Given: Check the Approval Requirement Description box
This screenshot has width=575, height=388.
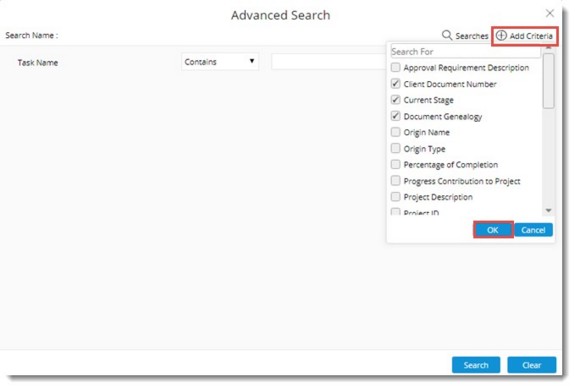Looking at the screenshot, I should point(395,67).
